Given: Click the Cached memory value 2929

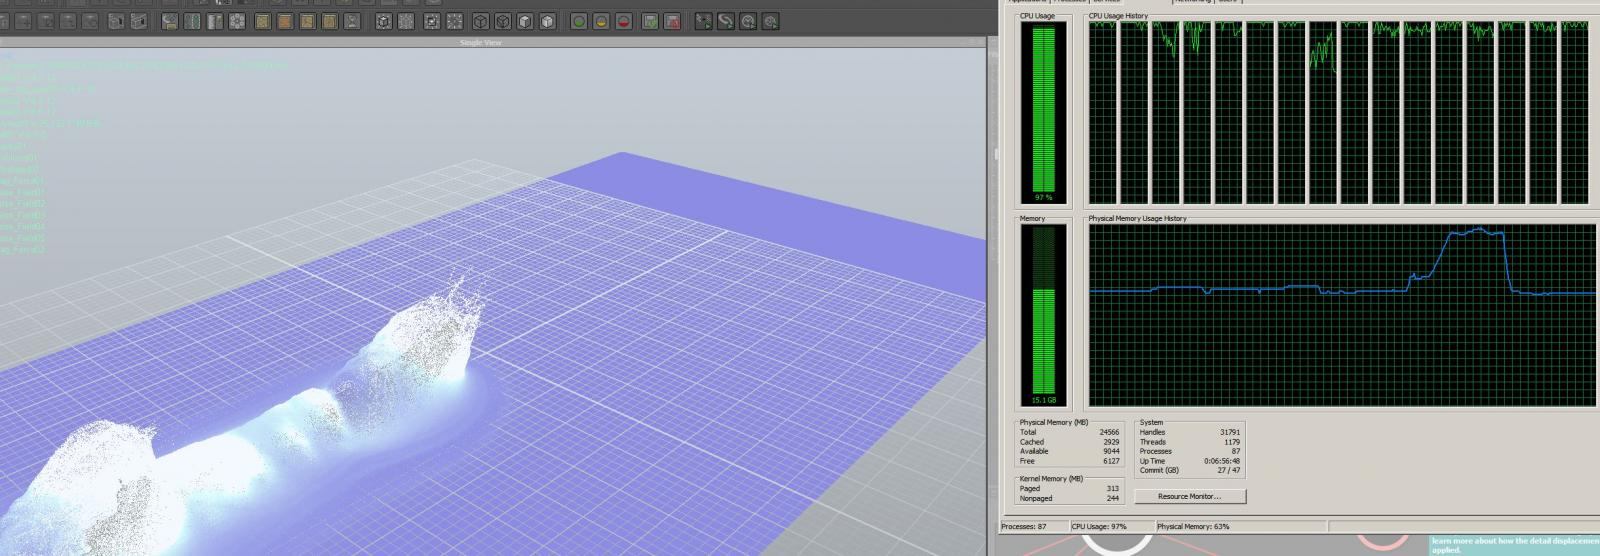Looking at the screenshot, I should (1110, 442).
